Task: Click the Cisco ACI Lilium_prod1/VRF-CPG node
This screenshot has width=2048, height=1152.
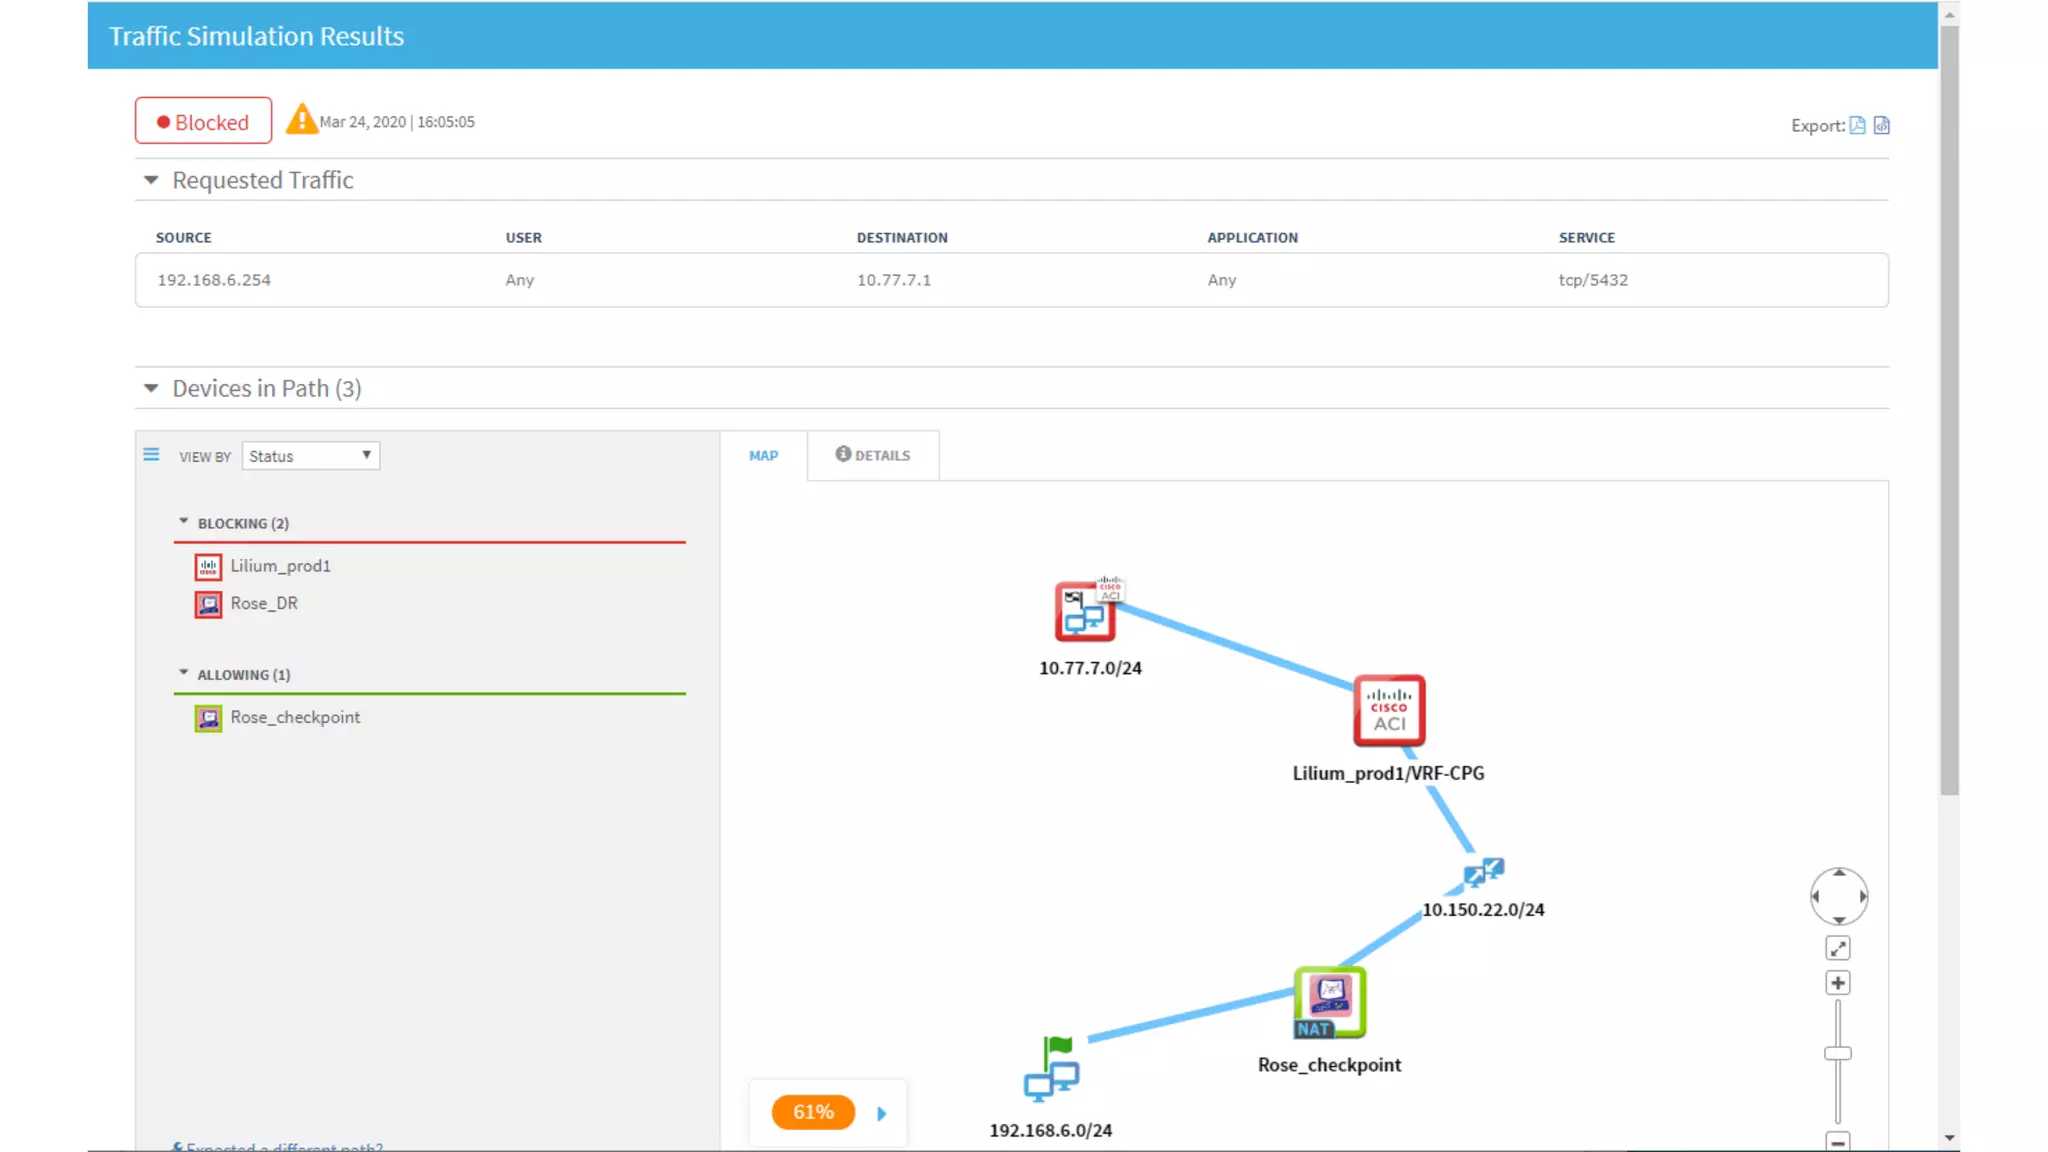Action: [x=1389, y=711]
